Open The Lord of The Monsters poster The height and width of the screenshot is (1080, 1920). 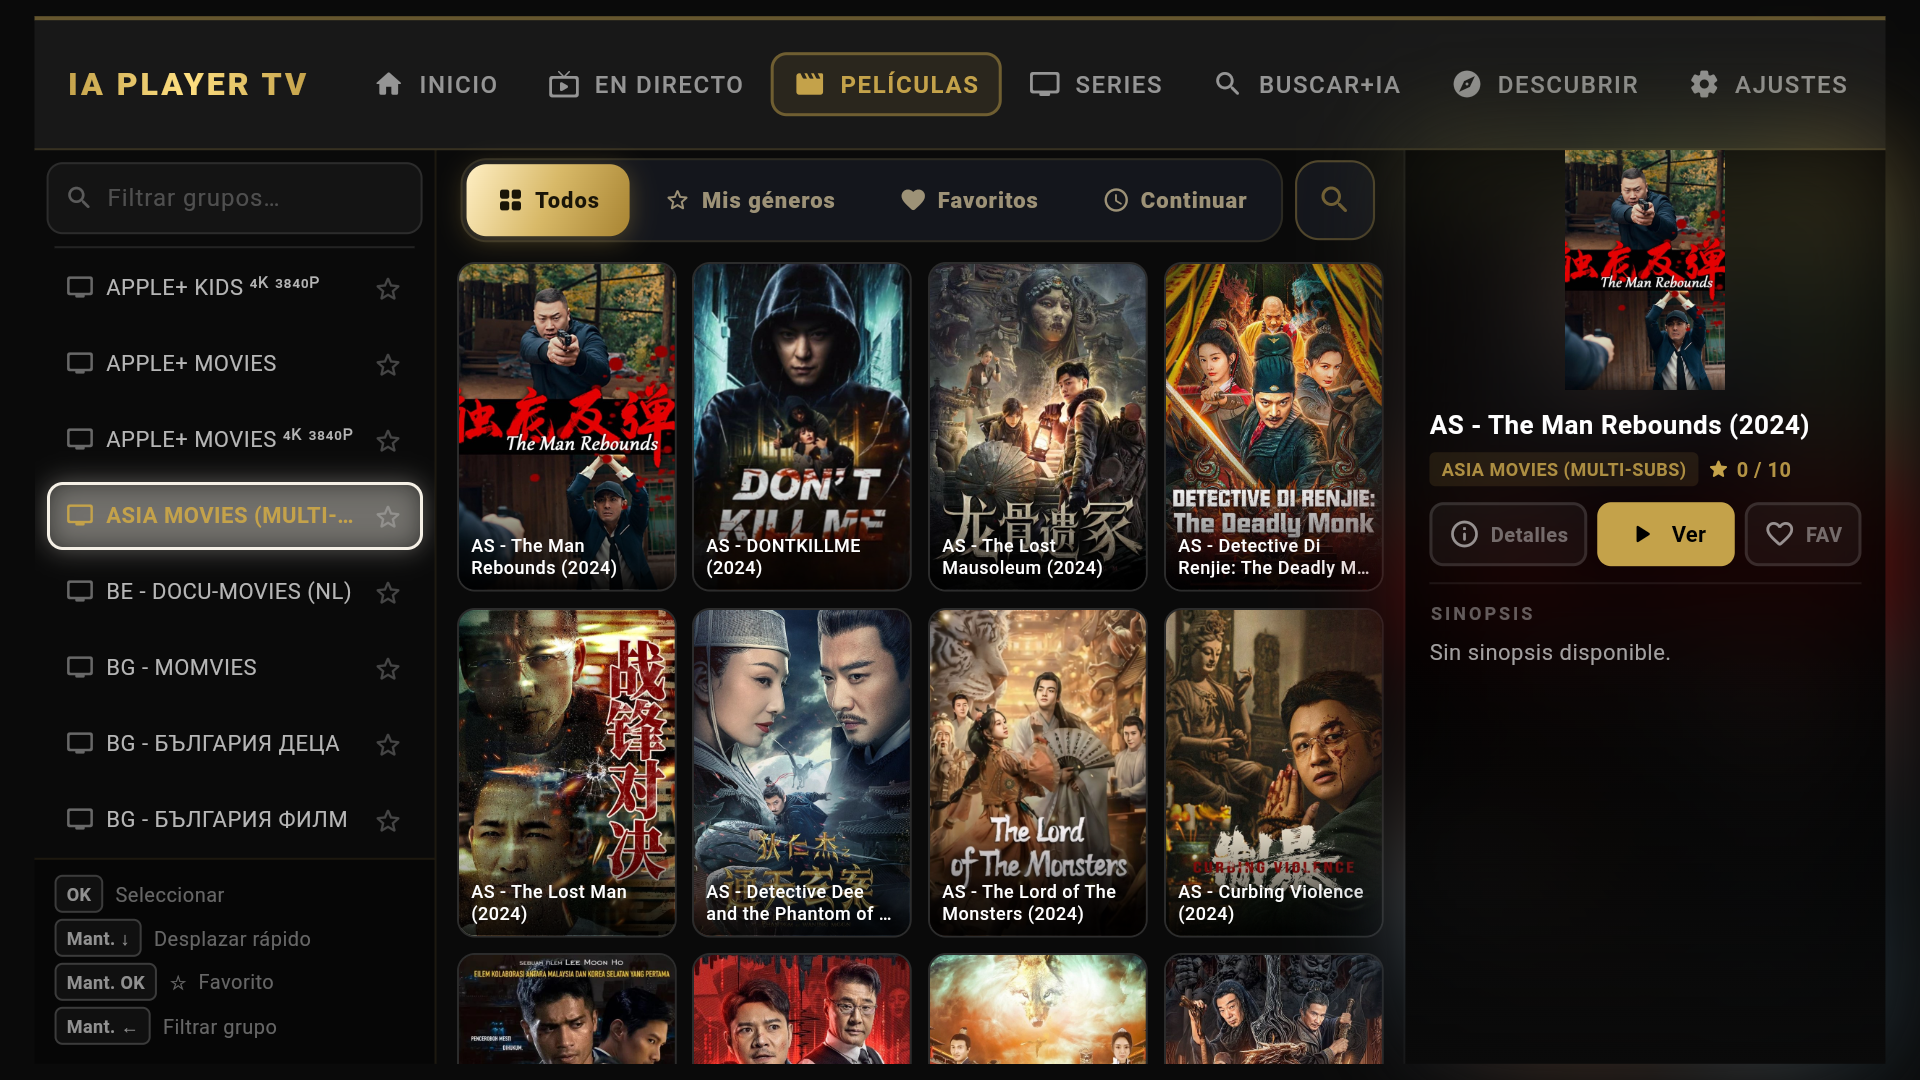[1038, 773]
